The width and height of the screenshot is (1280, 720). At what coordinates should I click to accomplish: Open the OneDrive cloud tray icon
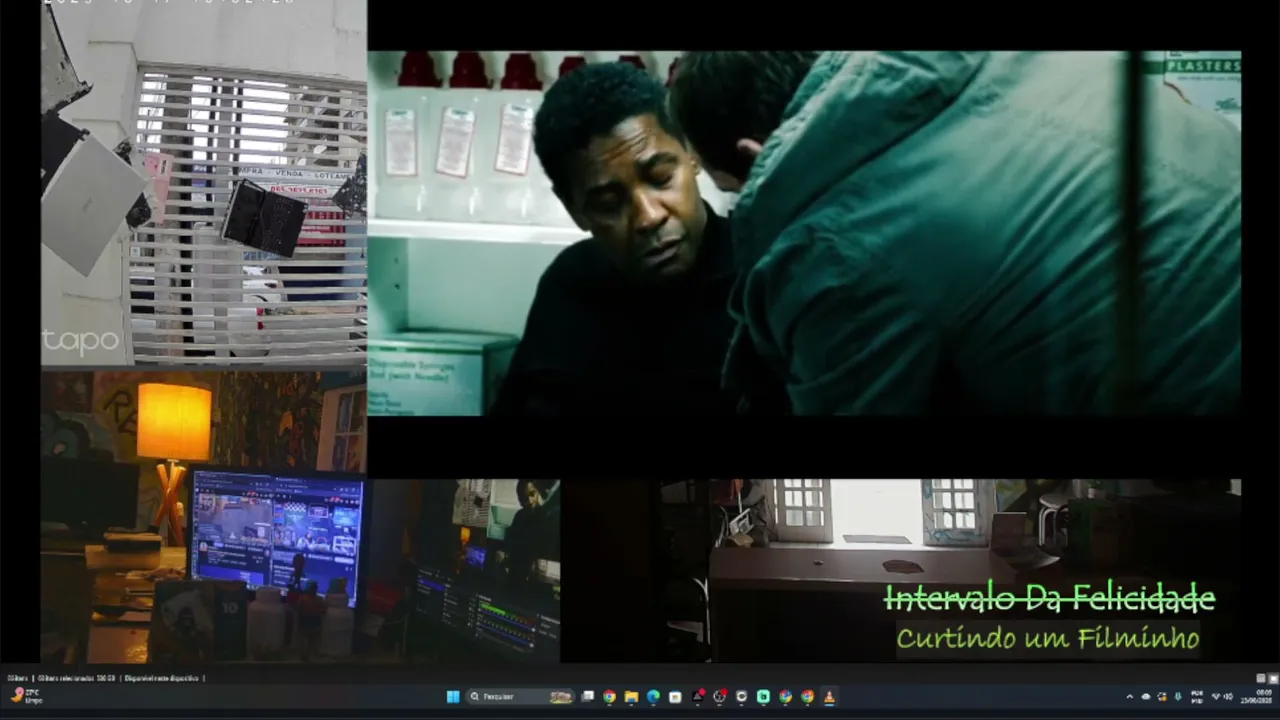(1146, 697)
